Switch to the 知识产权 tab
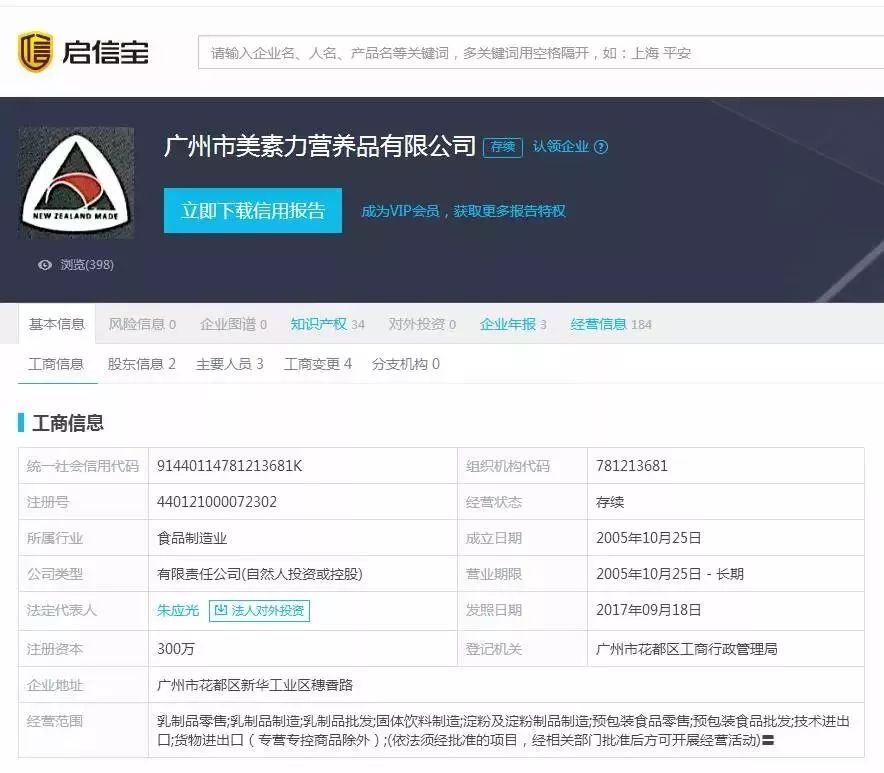 (328, 324)
